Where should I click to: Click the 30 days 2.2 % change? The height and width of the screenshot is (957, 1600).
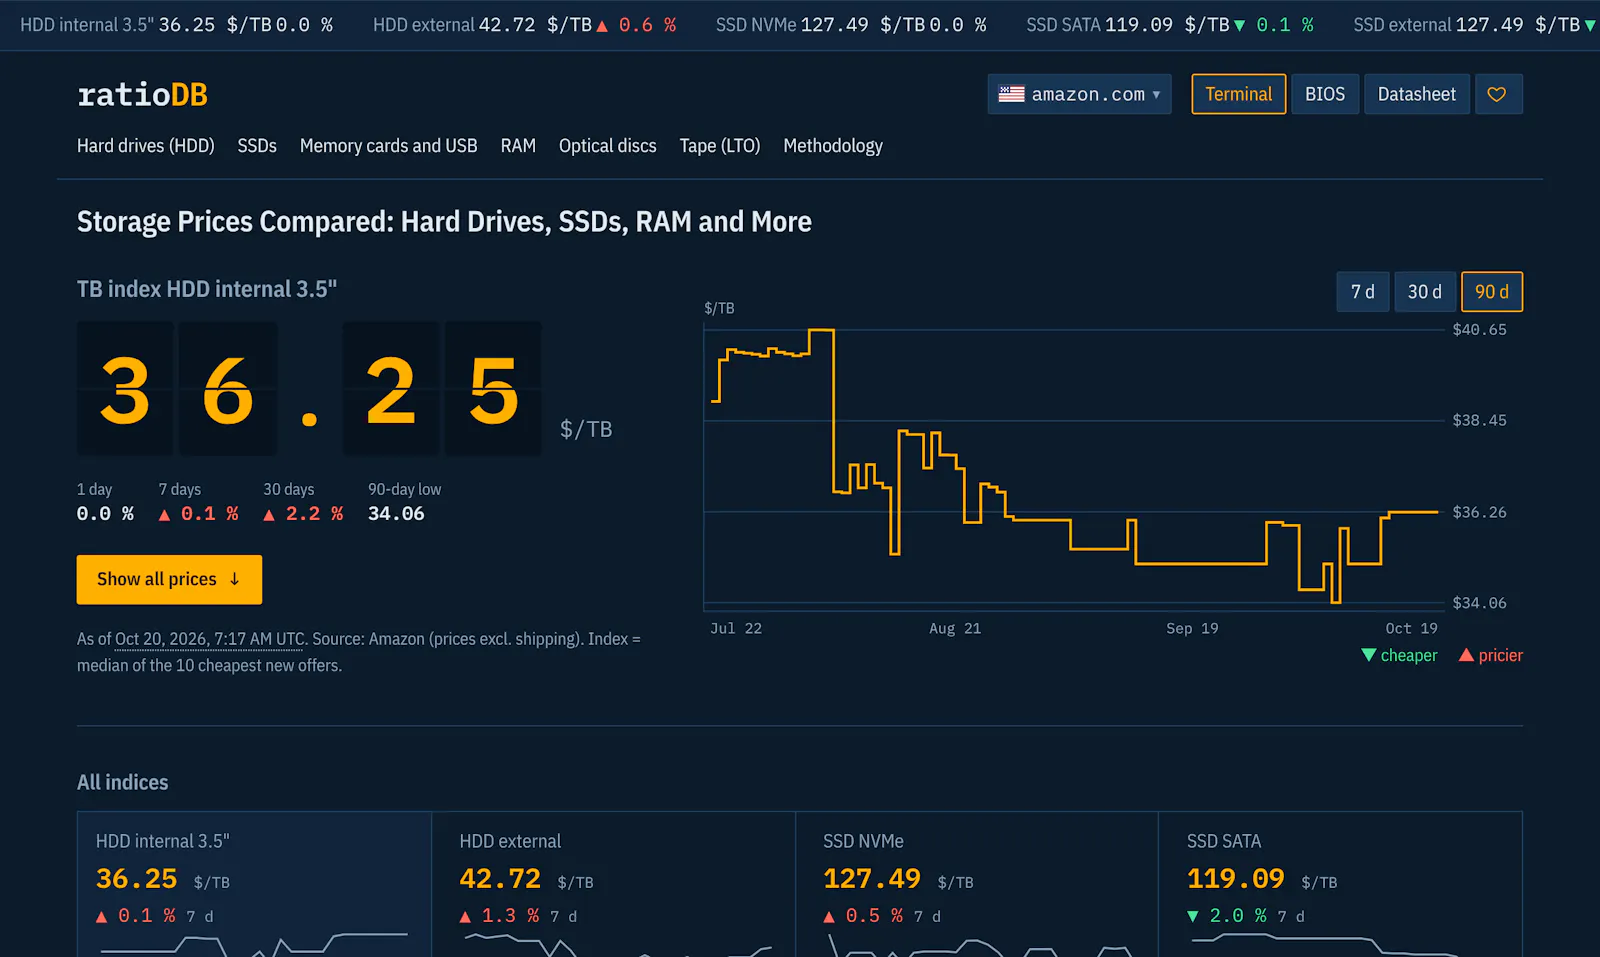coord(304,514)
